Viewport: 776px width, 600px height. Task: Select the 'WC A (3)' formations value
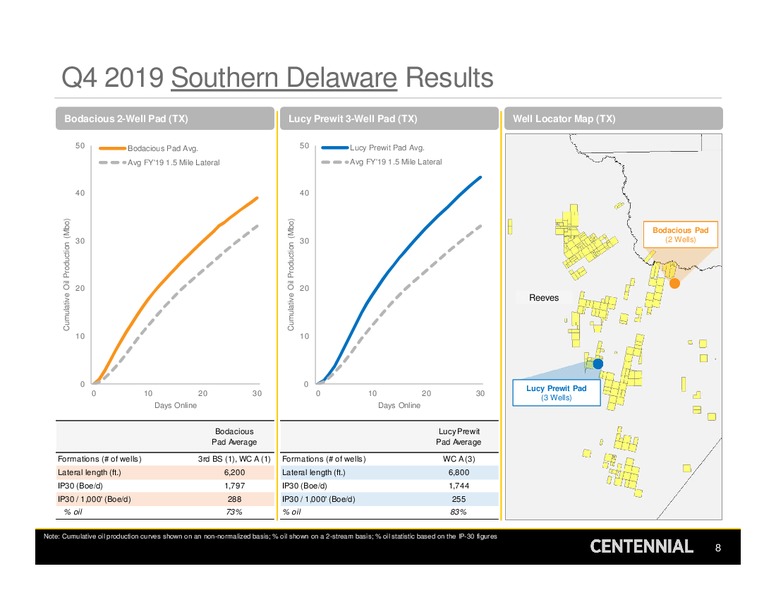[459, 459]
